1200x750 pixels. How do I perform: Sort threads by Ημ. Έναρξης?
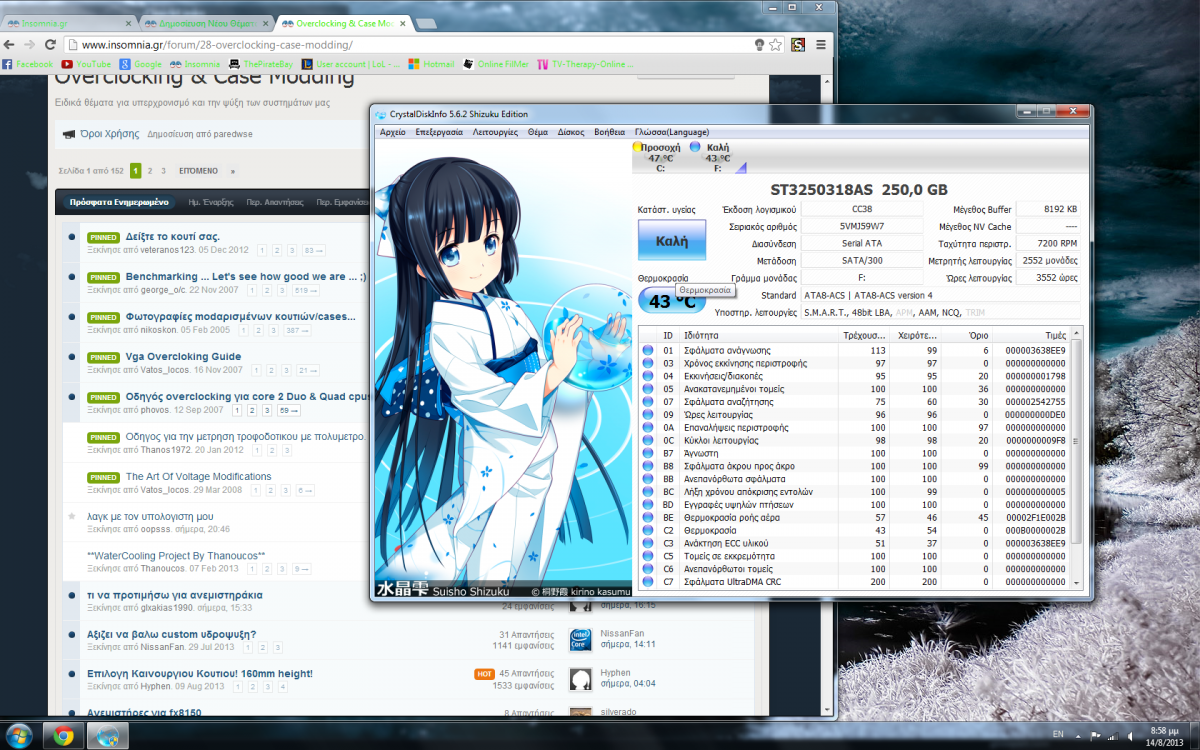click(209, 202)
